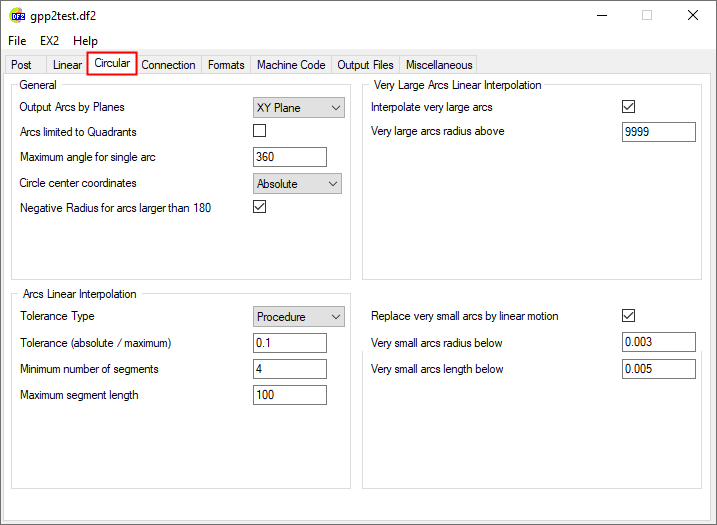Open the File menu
The width and height of the screenshot is (717, 525).
[17, 41]
